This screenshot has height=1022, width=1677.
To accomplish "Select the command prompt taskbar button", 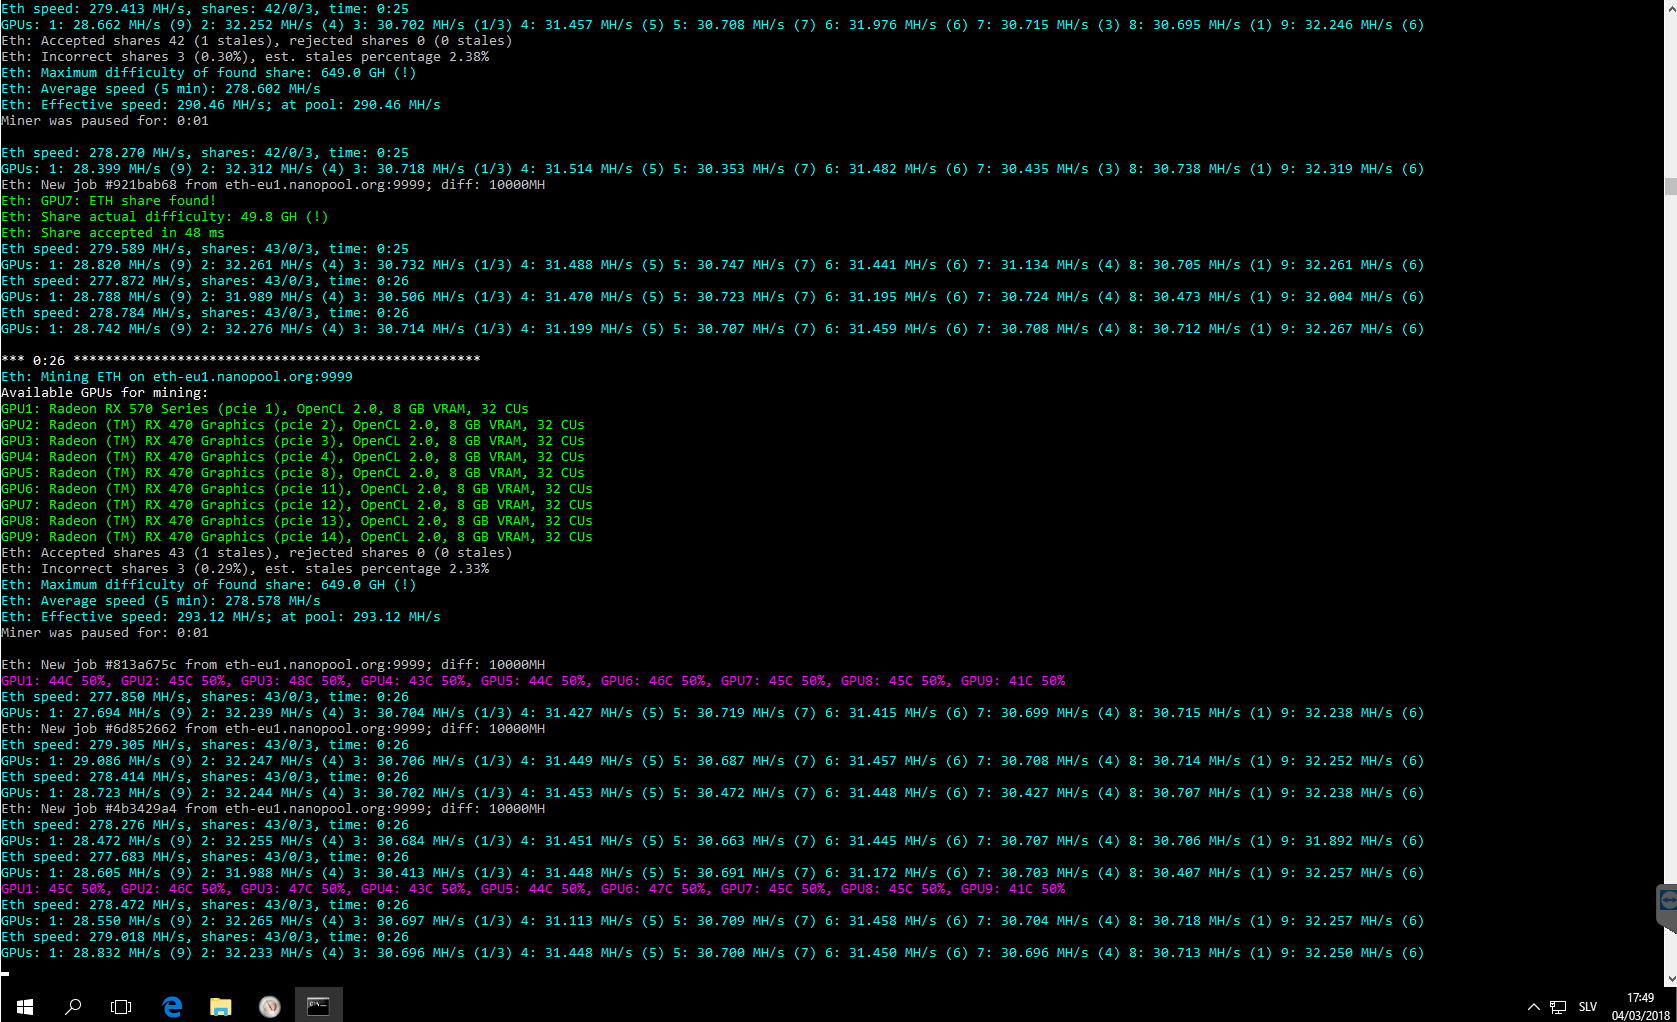I will (x=319, y=1006).
